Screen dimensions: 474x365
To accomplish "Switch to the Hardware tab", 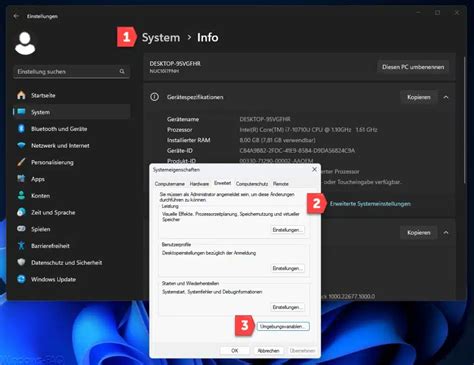I will (x=199, y=184).
